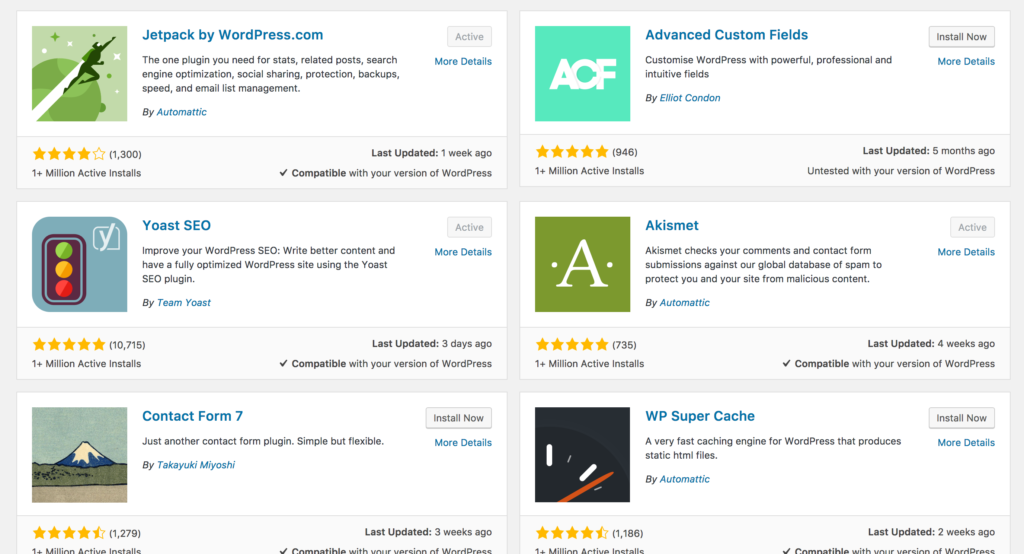This screenshot has height=554, width=1024.
Task: Open the Yoast SEO plugin title
Action: pos(176,225)
